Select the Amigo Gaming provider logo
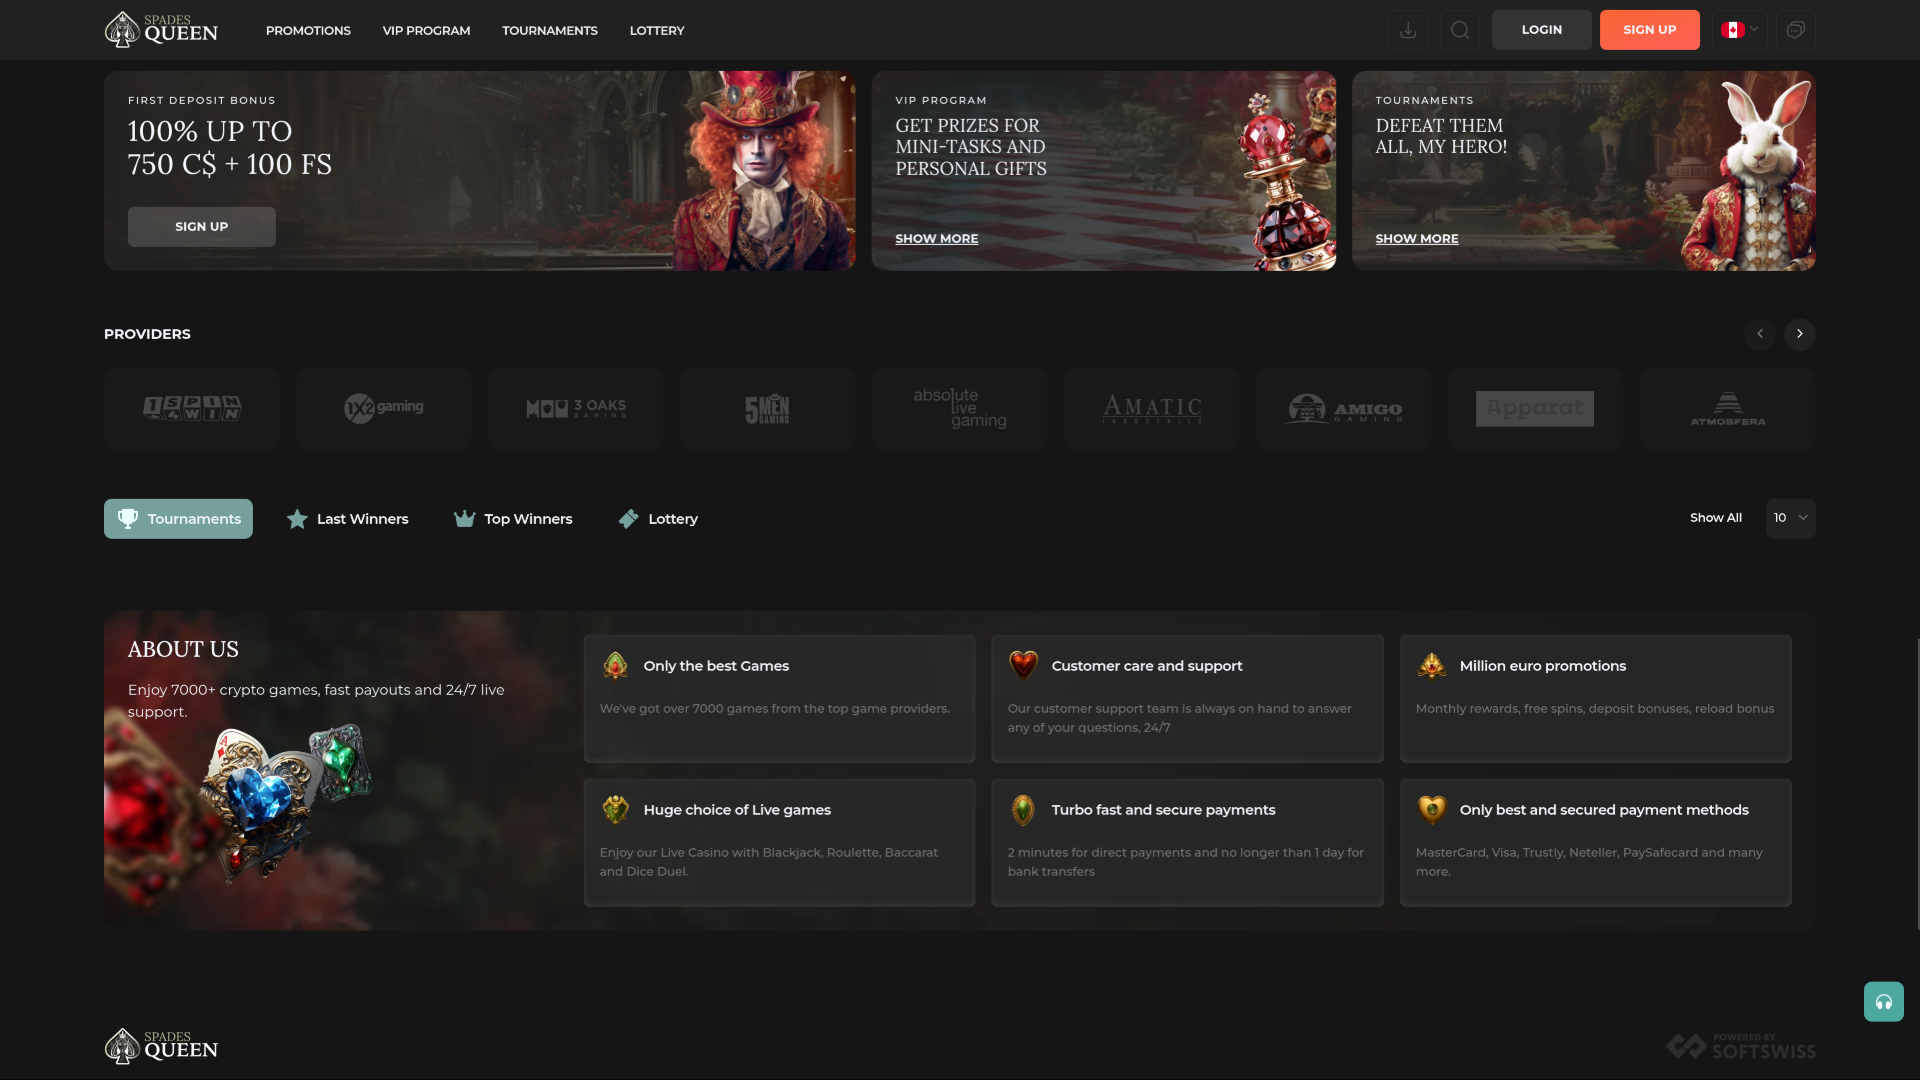This screenshot has width=1920, height=1080. pos(1343,408)
